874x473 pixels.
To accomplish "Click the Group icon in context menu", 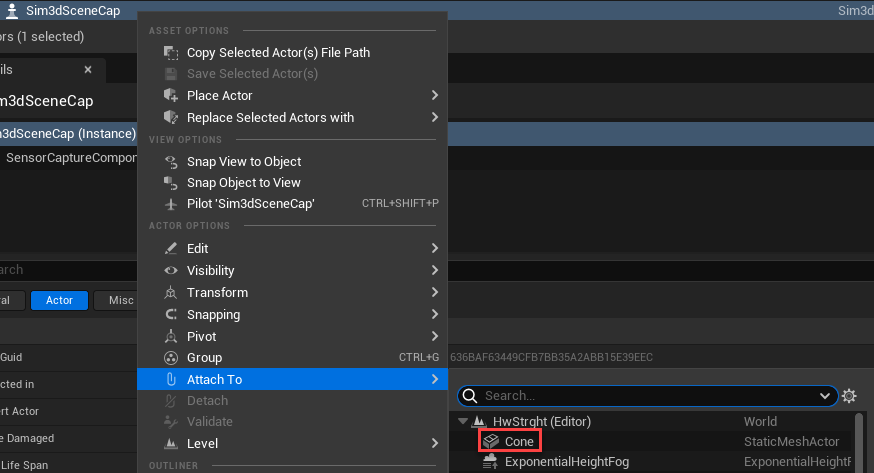I will 170,358.
